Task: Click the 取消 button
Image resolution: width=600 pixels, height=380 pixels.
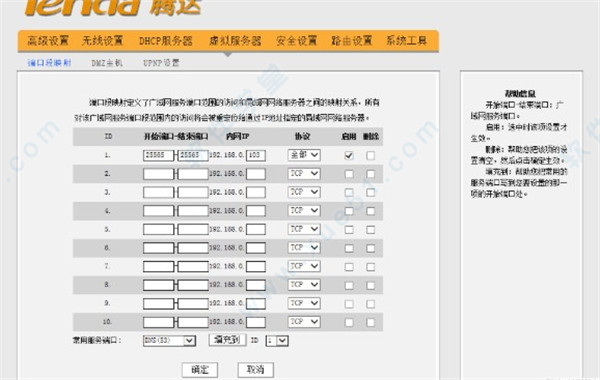Action: tap(256, 370)
